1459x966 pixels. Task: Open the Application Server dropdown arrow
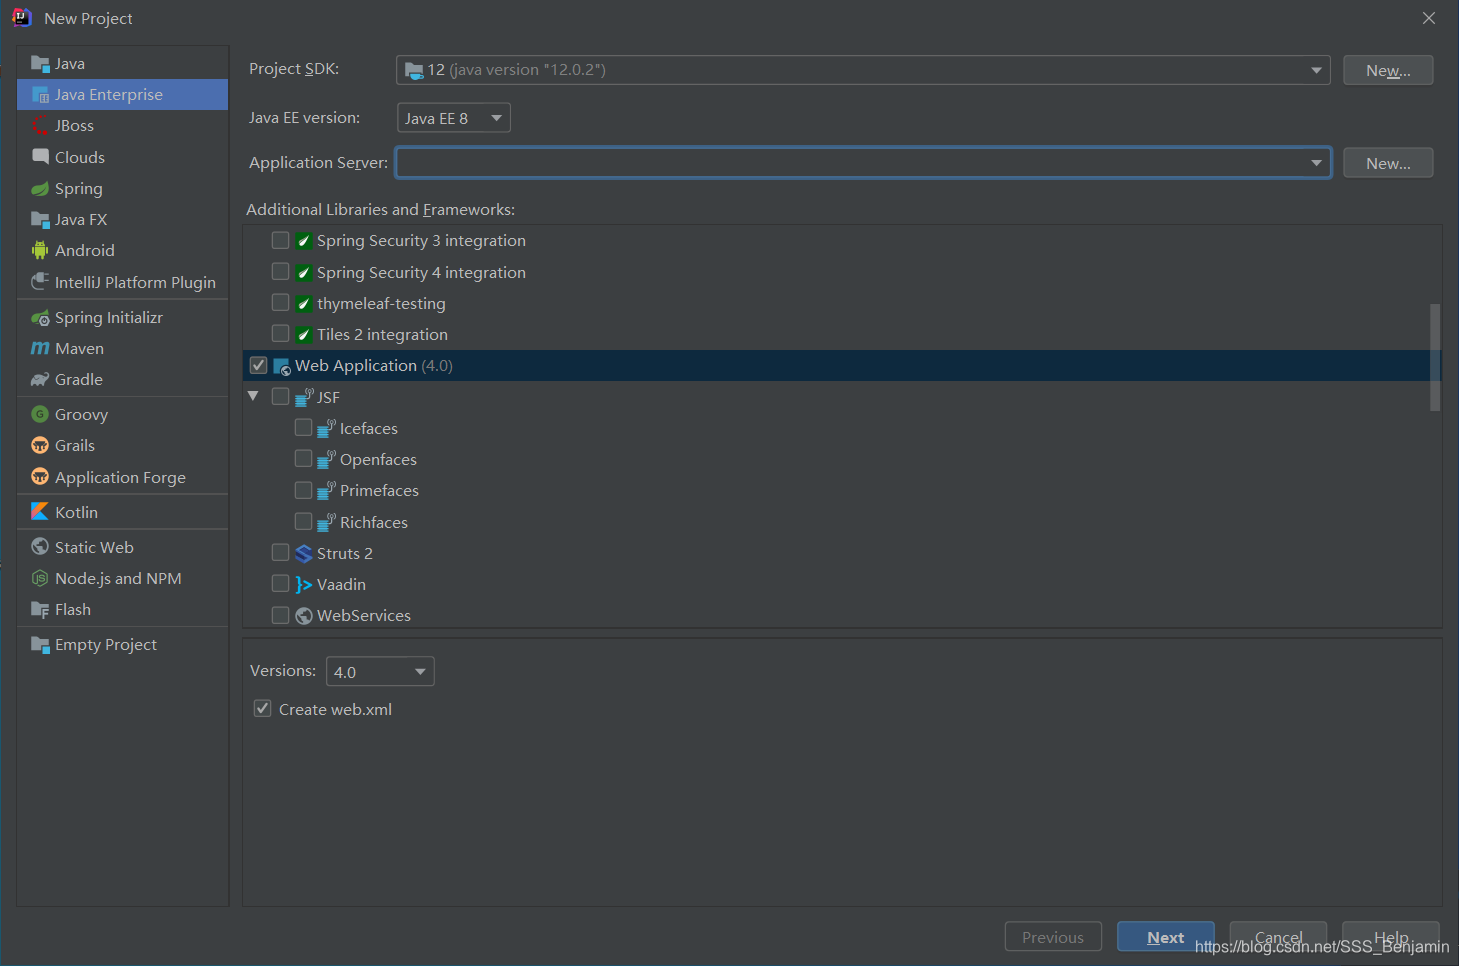(1316, 163)
